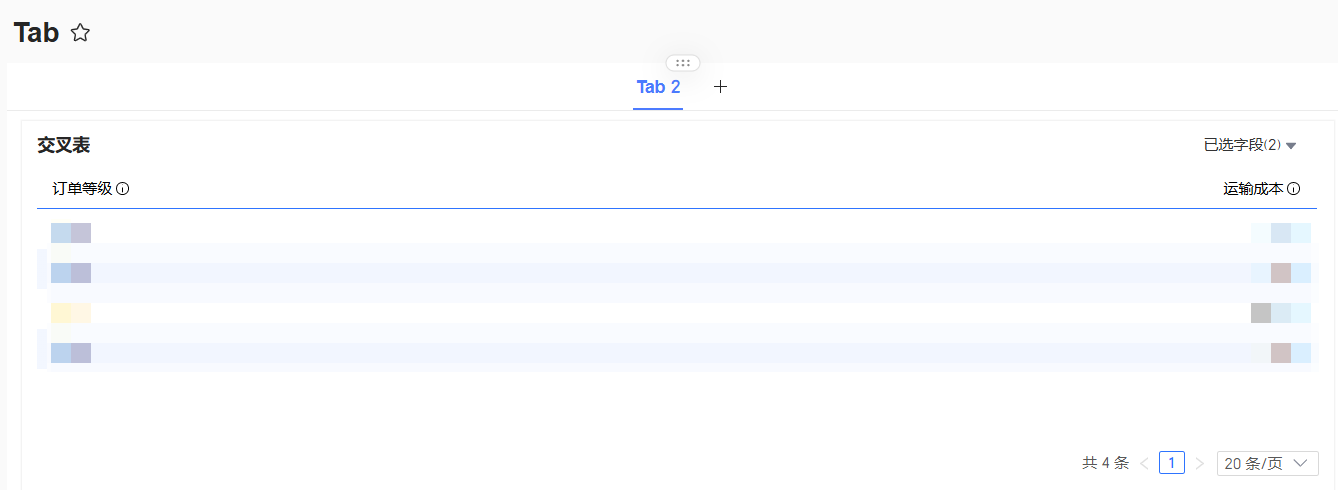Select the second row's order level cell
This screenshot has width=1338, height=490.
coord(71,273)
